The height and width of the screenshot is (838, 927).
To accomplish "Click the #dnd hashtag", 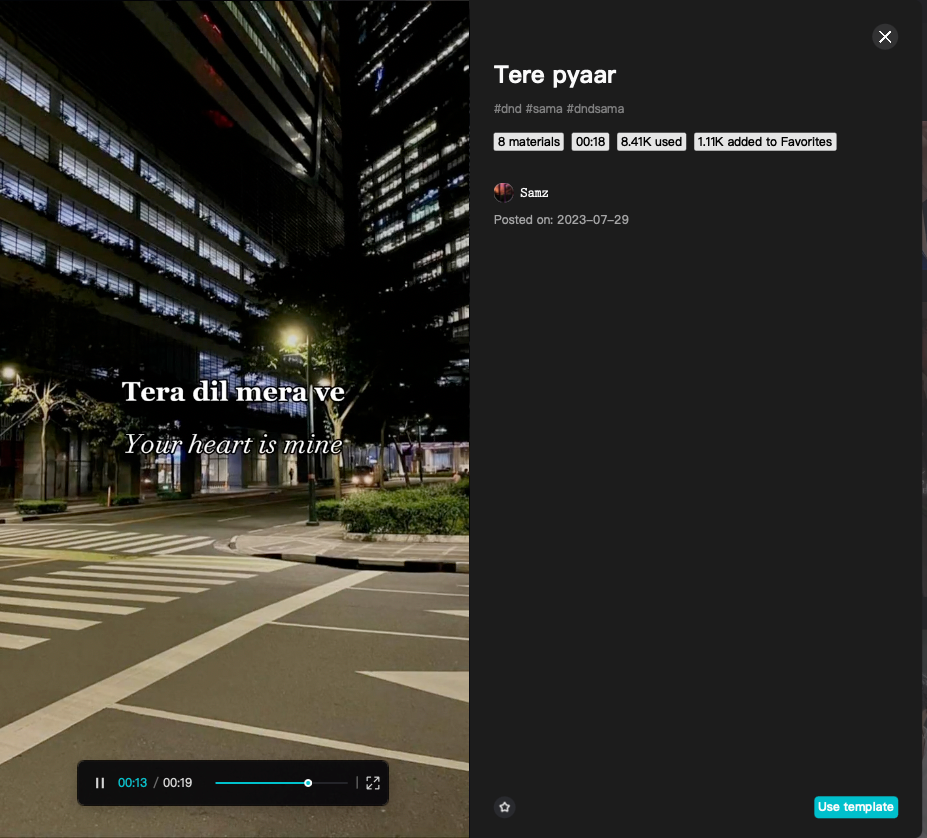I will click(x=507, y=109).
